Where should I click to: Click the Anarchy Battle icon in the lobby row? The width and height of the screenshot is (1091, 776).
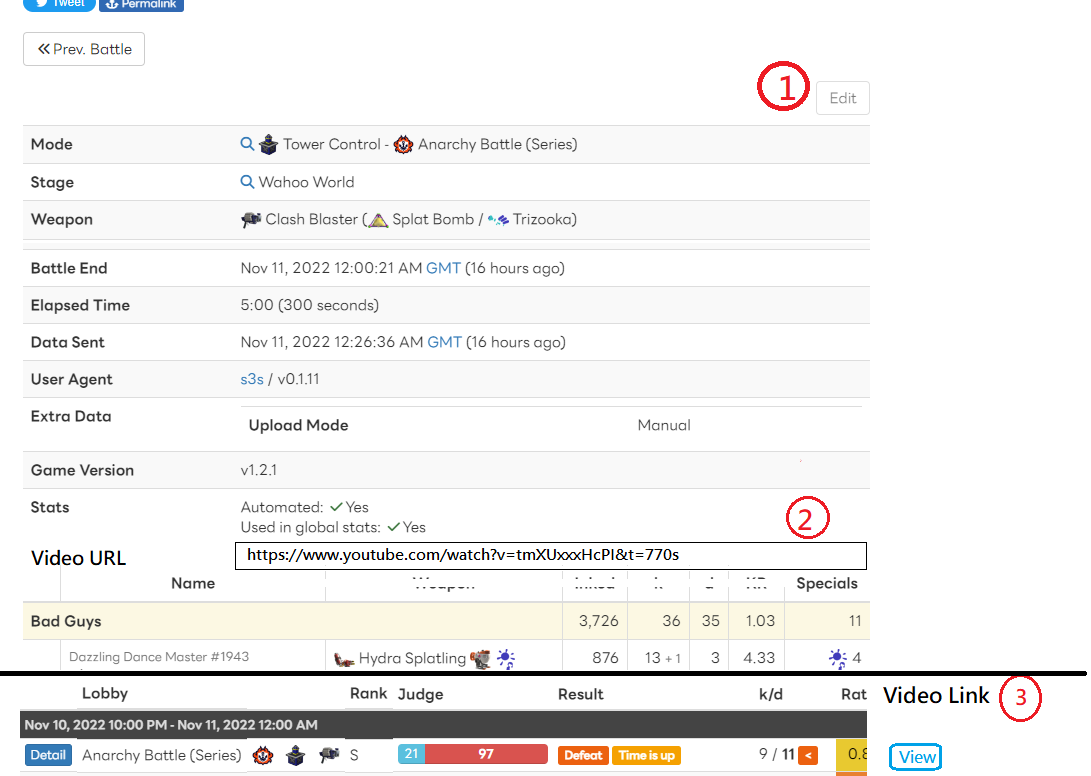262,755
